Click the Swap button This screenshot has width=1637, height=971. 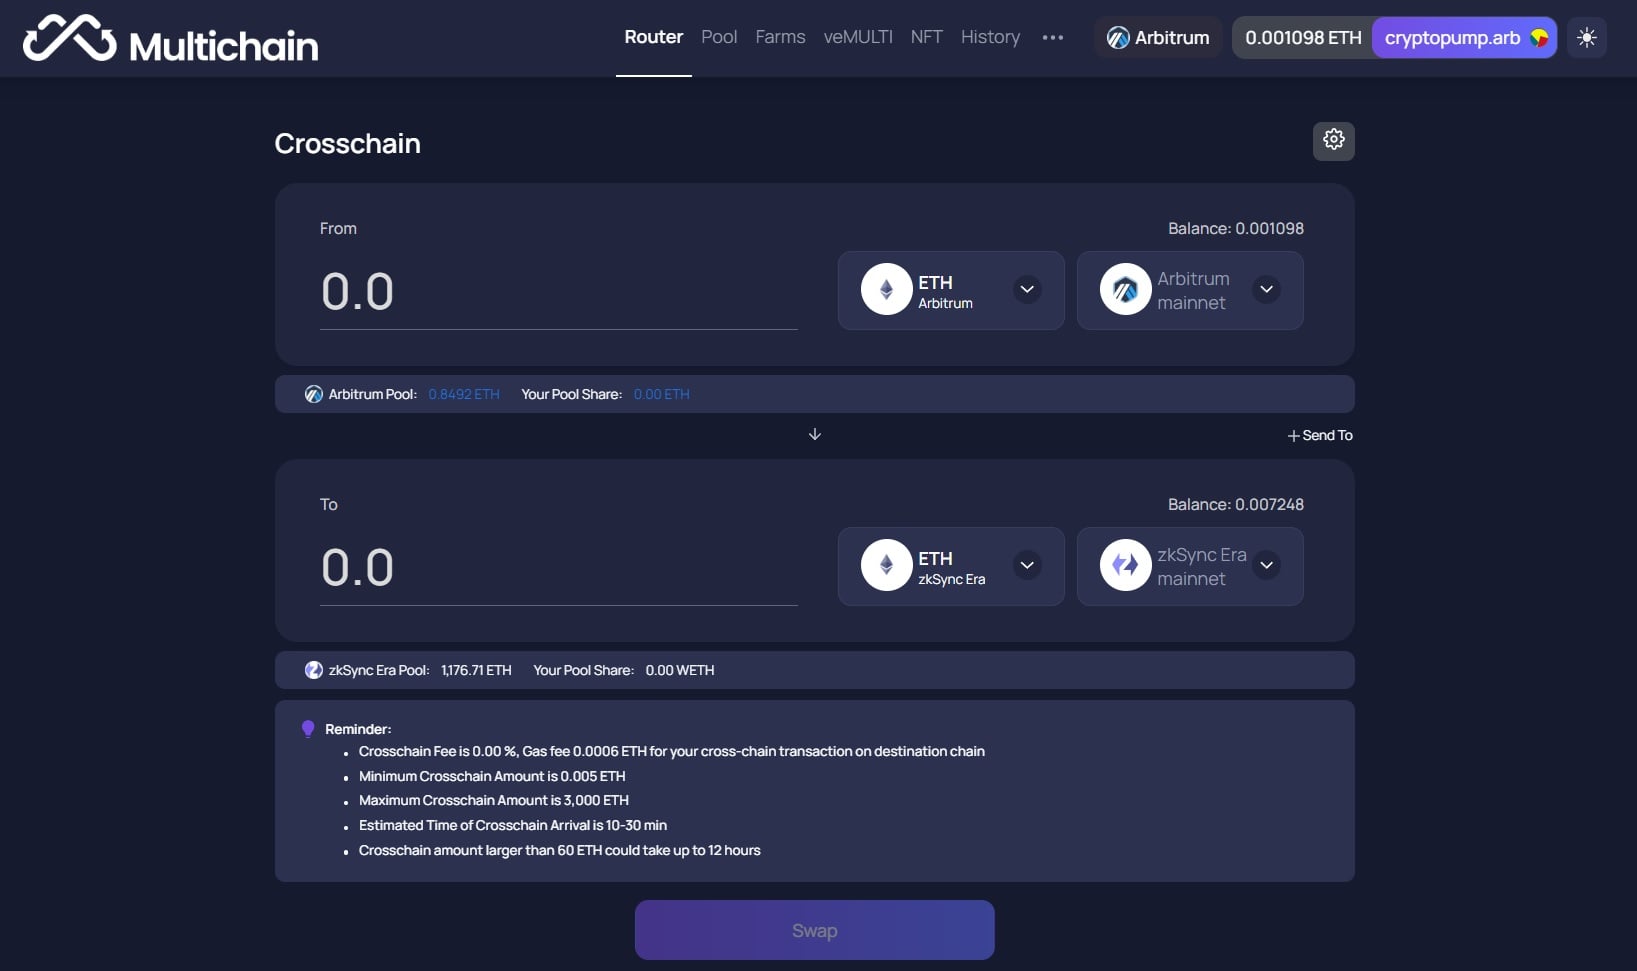(x=814, y=930)
